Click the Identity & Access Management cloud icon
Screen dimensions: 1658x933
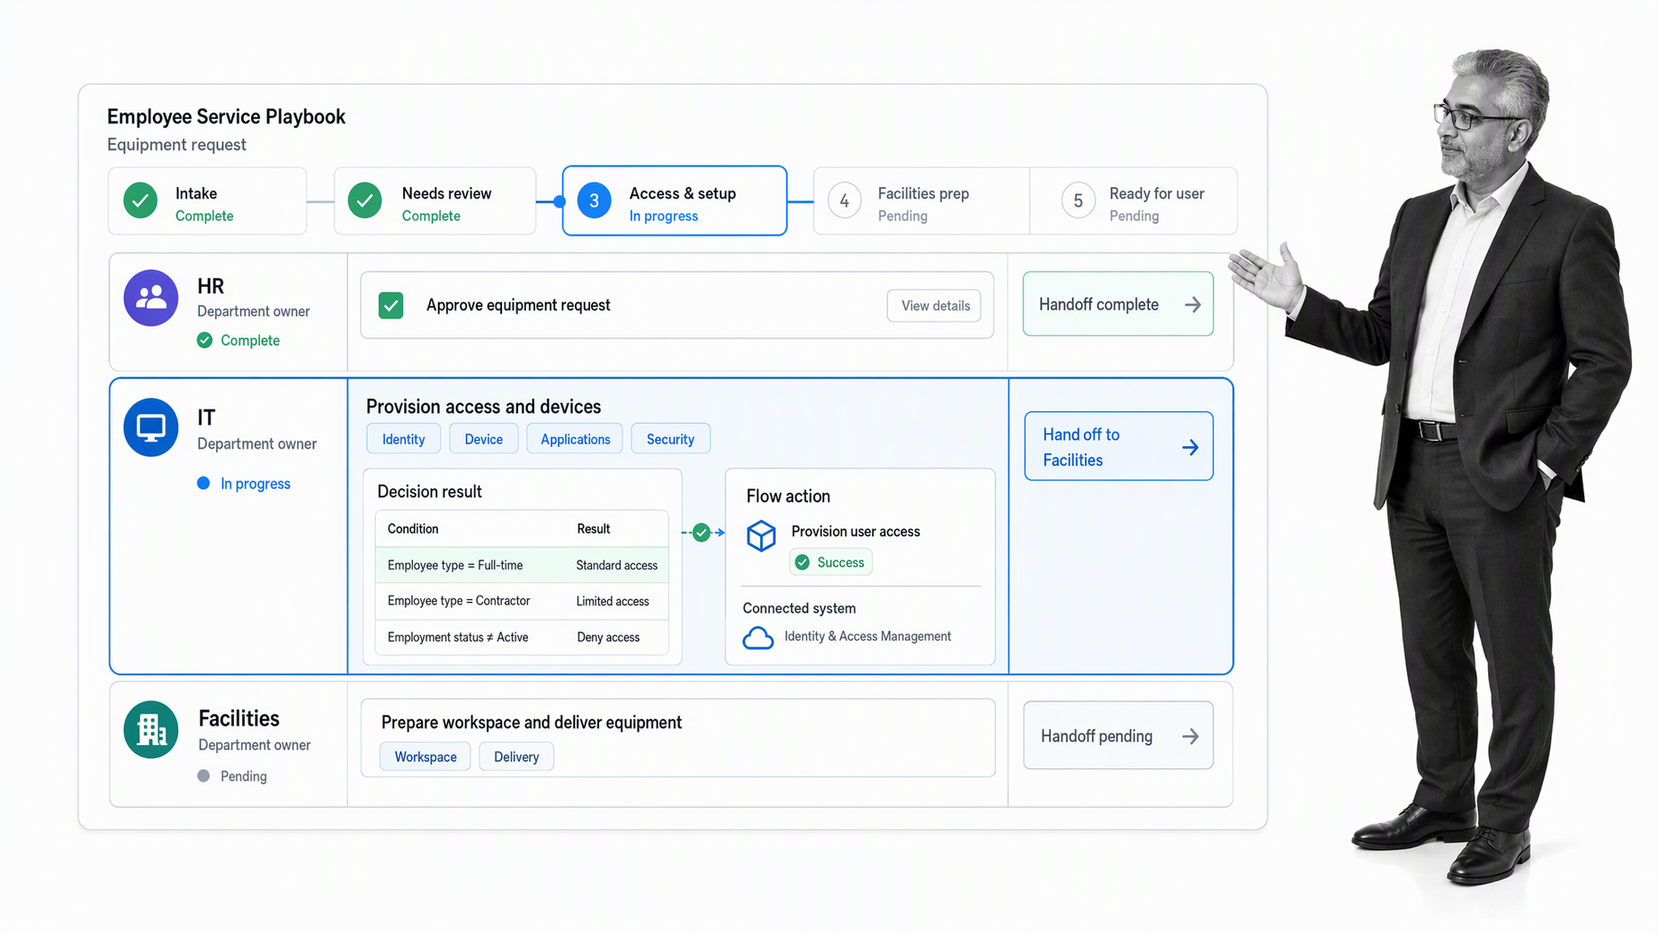pyautogui.click(x=758, y=637)
